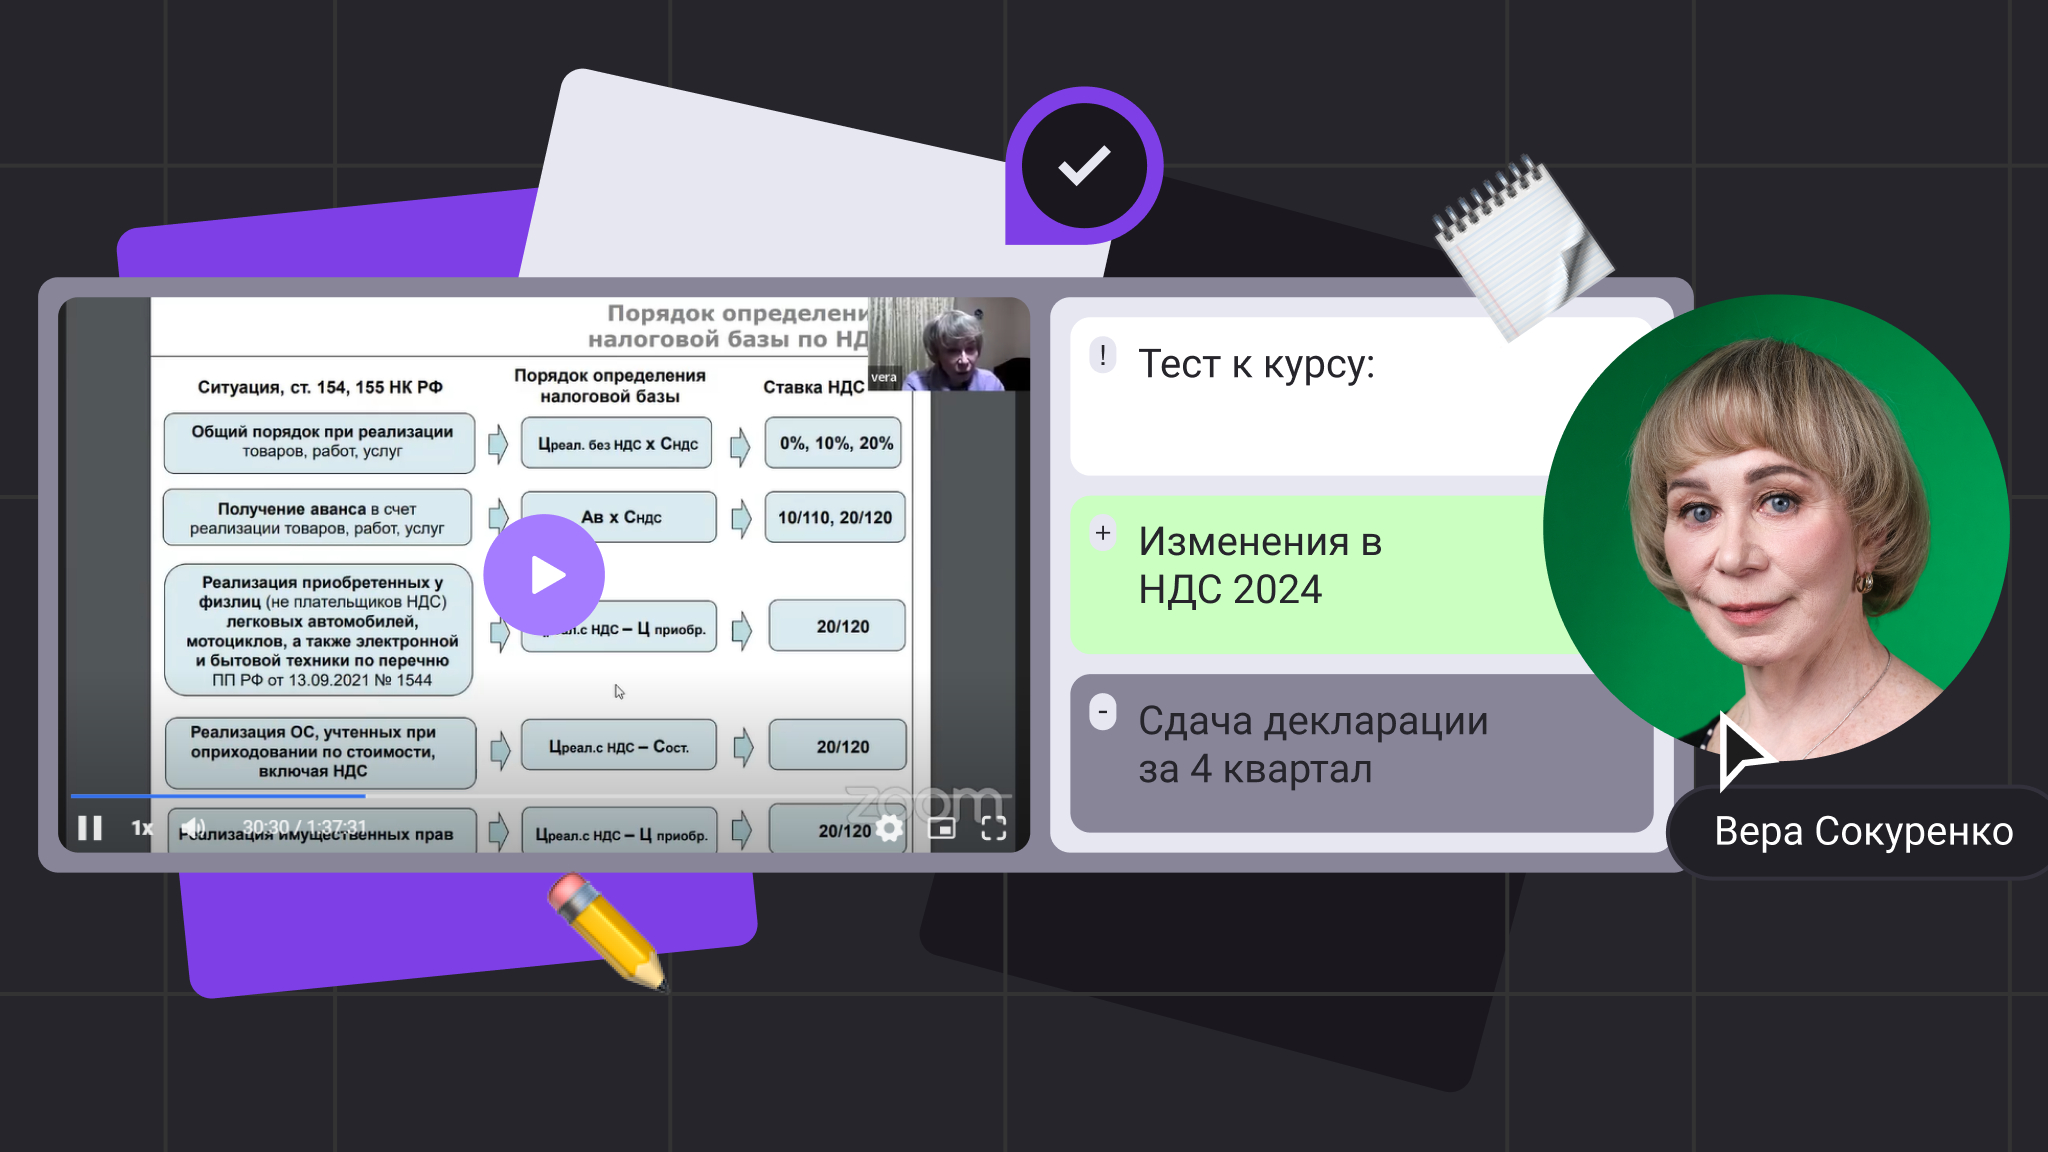Click the speaker webcam thumbnail in video
This screenshot has height=1152, width=2048.
coord(948,344)
